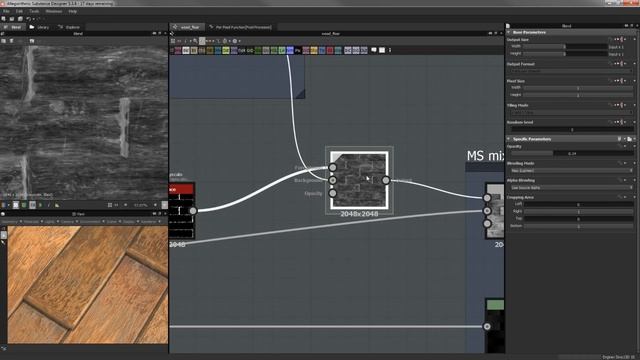Adjust the Output Size Width slider
Viewport: 640px width, 360px height.
(x=565, y=47)
